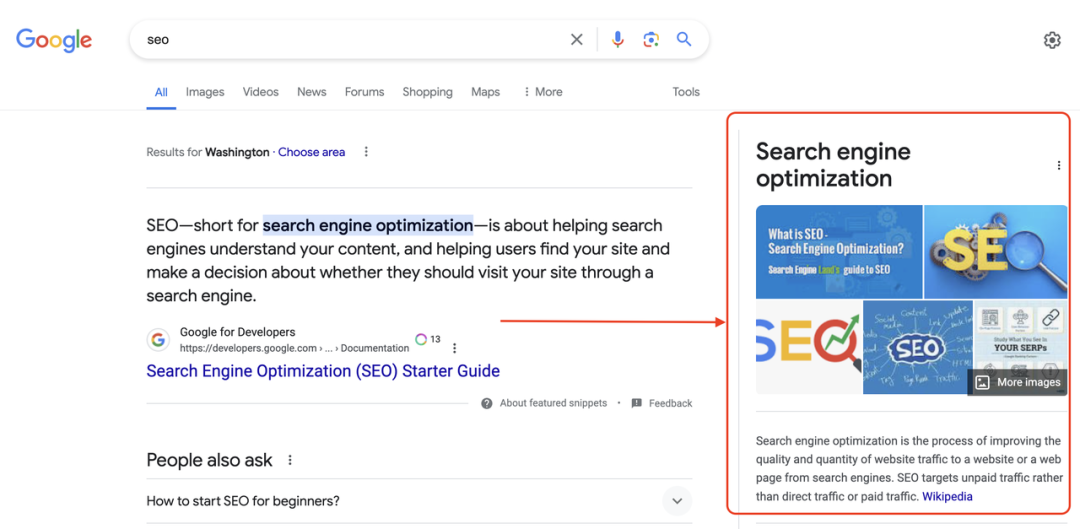Screen dimensions: 1080x529
Task: Open three-dot menu beside Documentation result
Action: point(454,348)
